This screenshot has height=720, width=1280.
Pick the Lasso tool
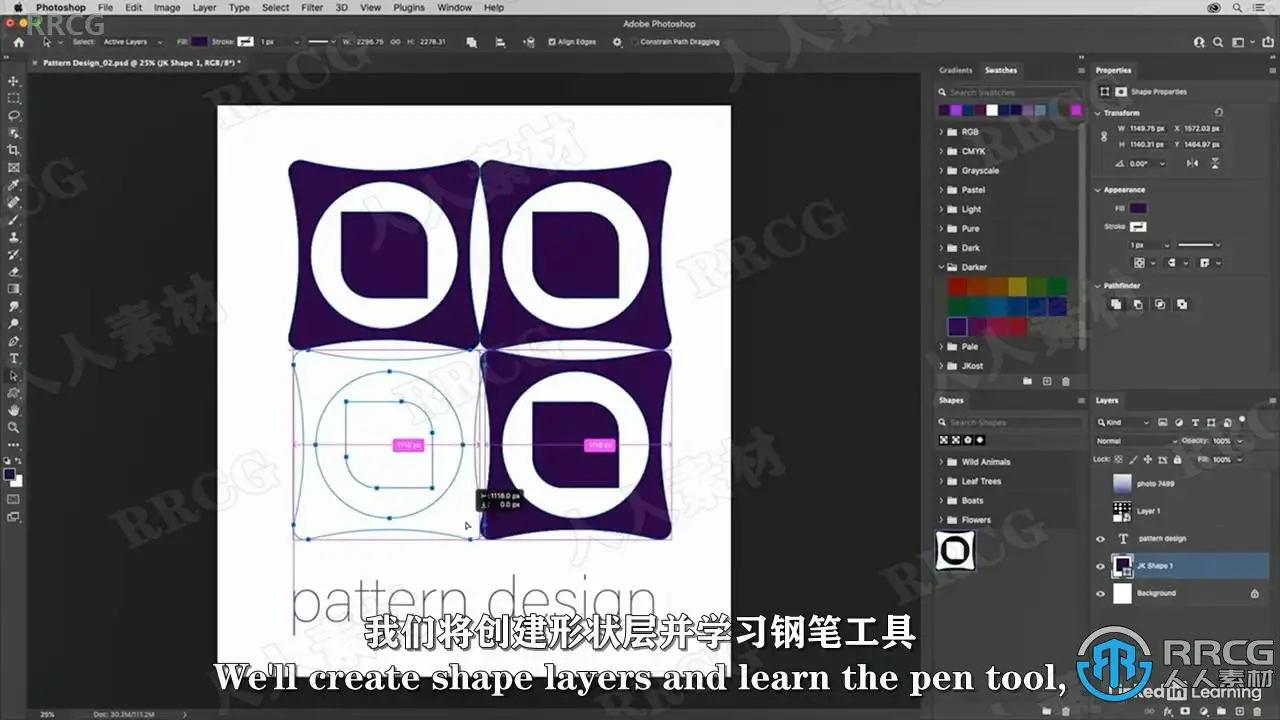pyautogui.click(x=13, y=115)
